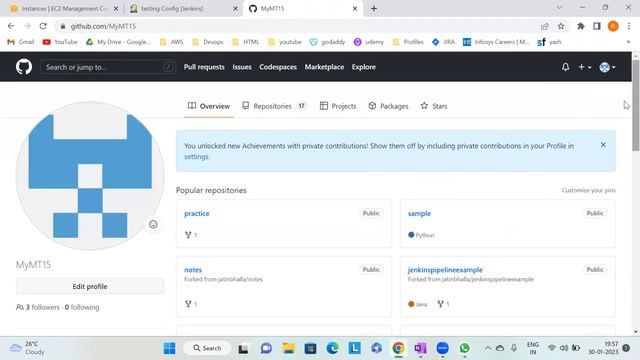This screenshot has height=360, width=640.
Task: Click Customize your pins
Action: [x=588, y=190]
